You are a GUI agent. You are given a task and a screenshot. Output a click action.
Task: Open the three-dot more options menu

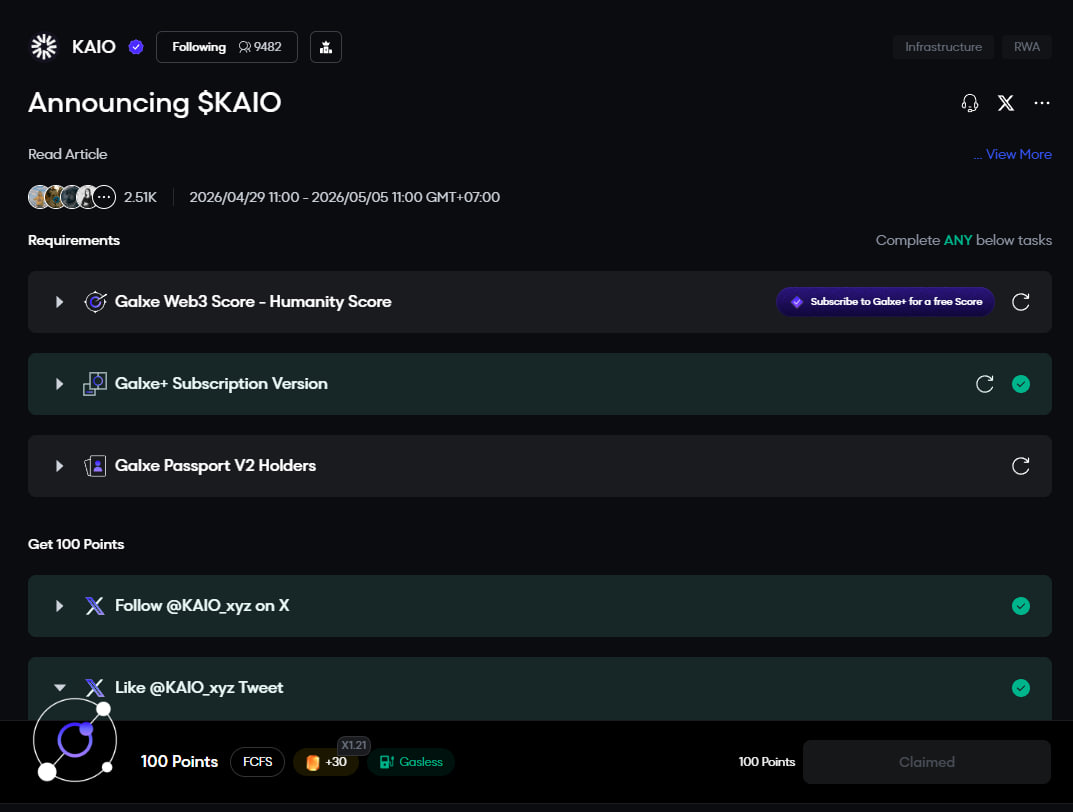click(1042, 103)
